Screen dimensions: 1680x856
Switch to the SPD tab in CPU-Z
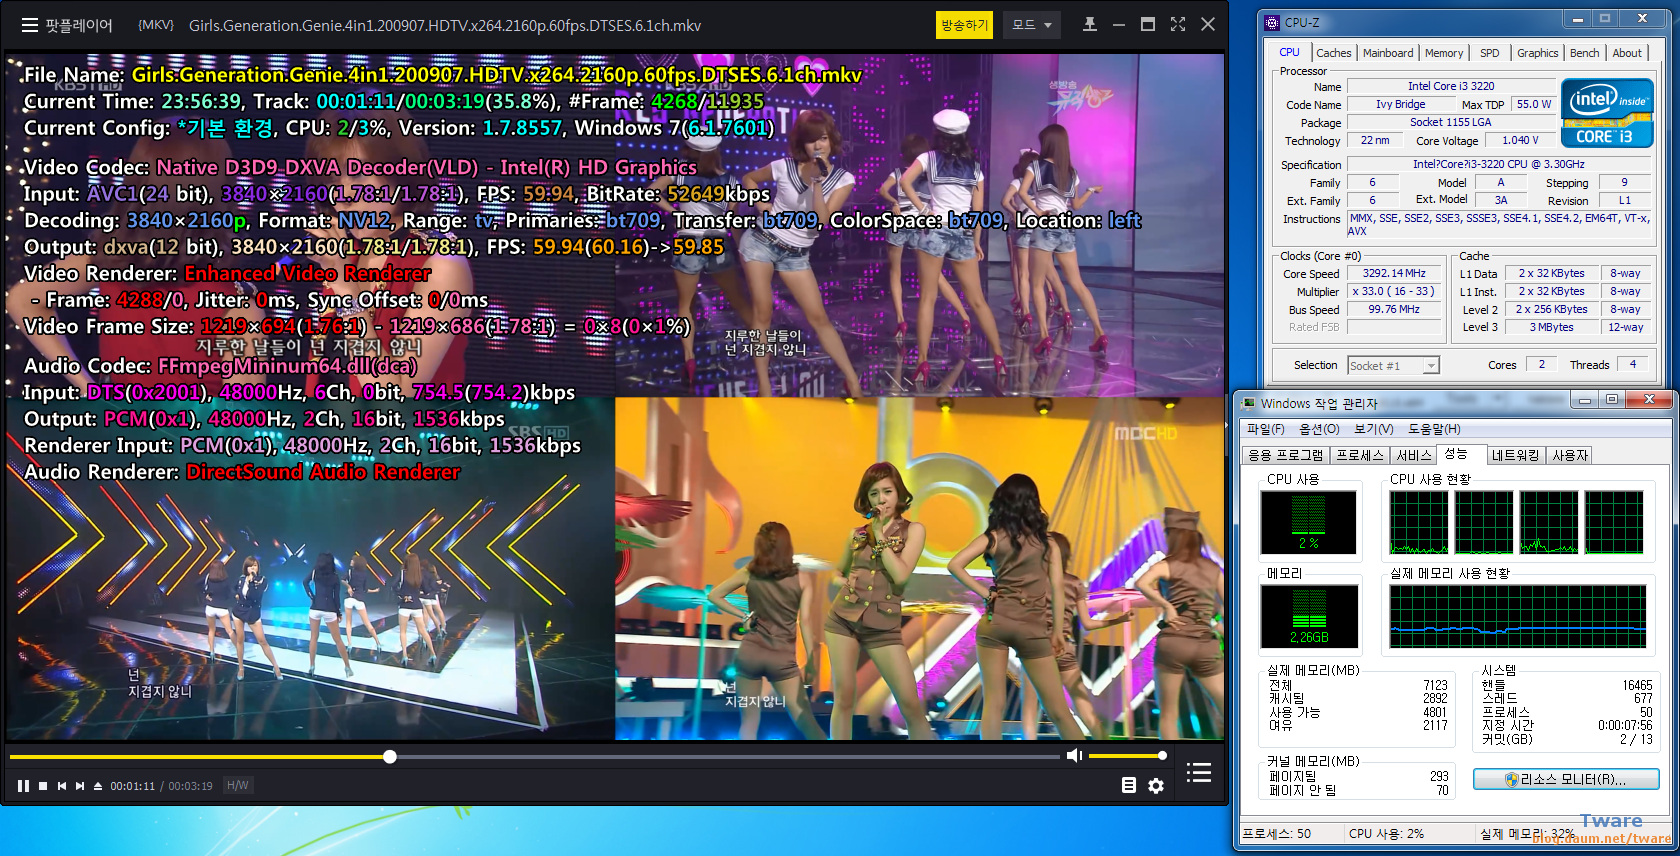1490,53
